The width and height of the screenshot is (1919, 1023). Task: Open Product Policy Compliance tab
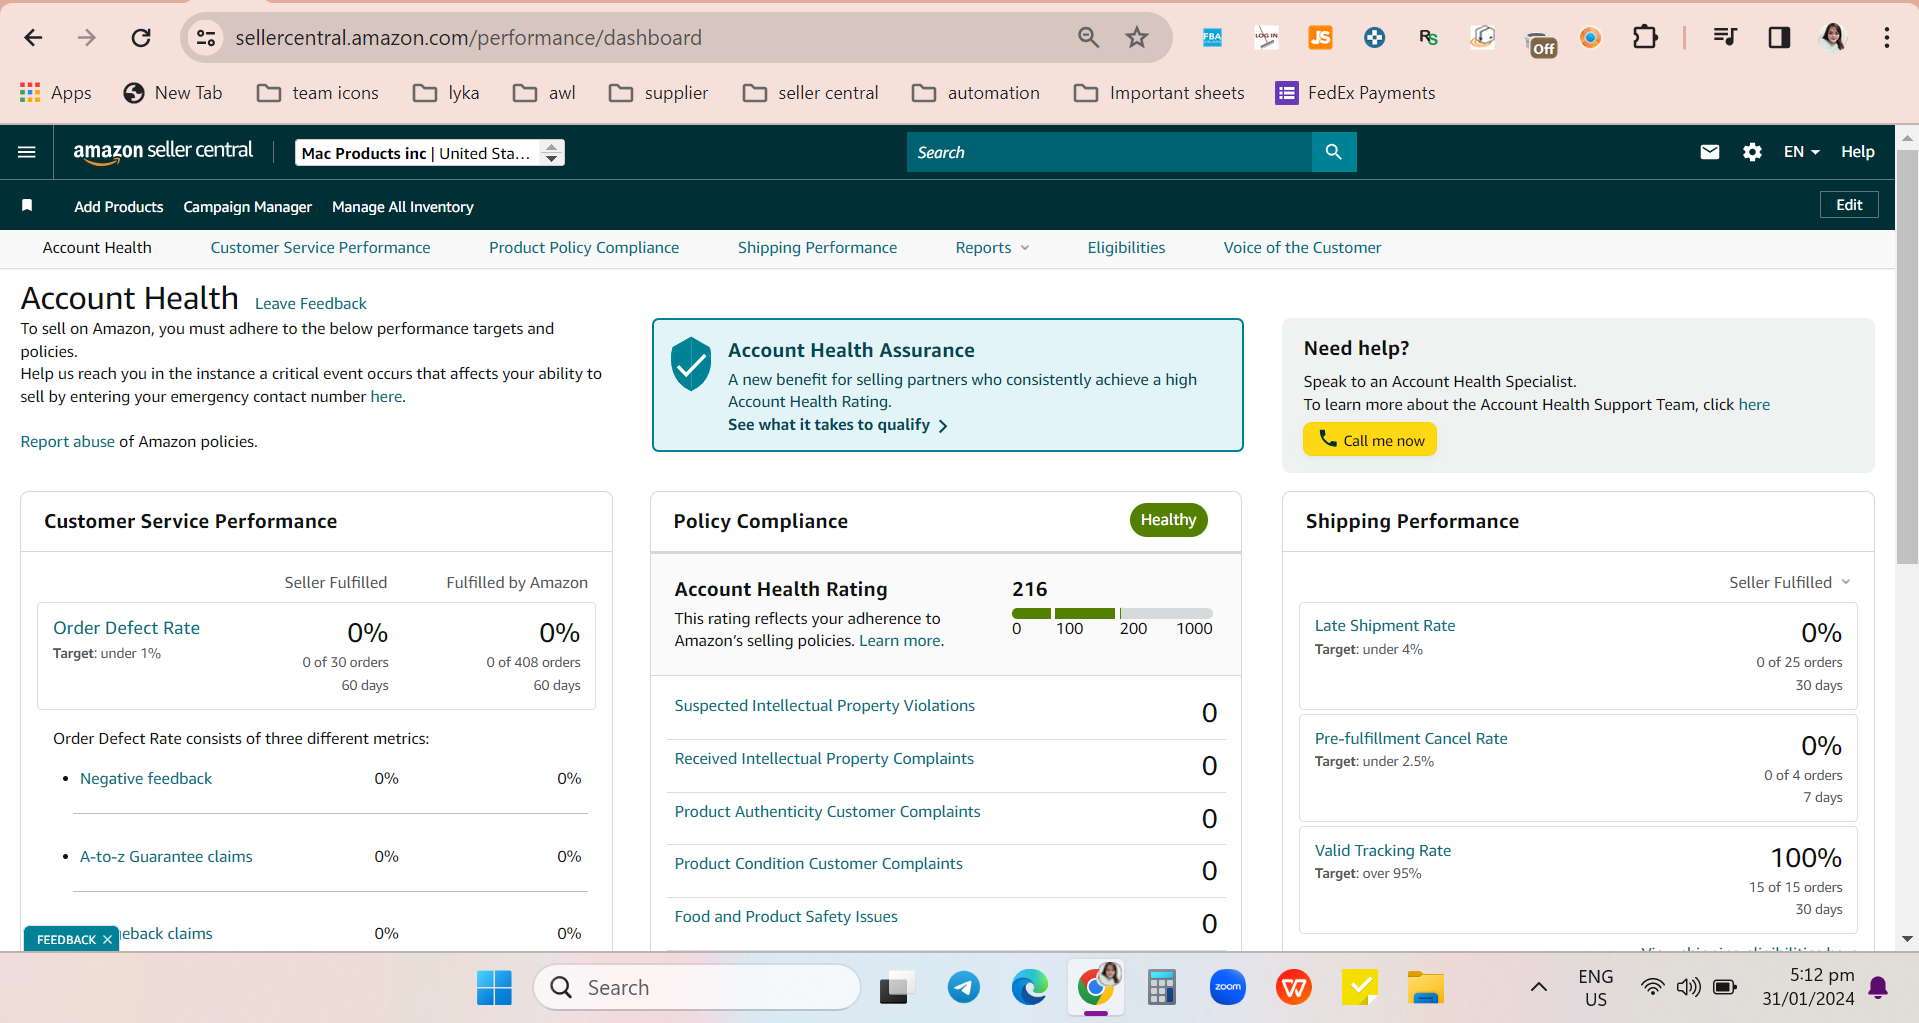(584, 248)
